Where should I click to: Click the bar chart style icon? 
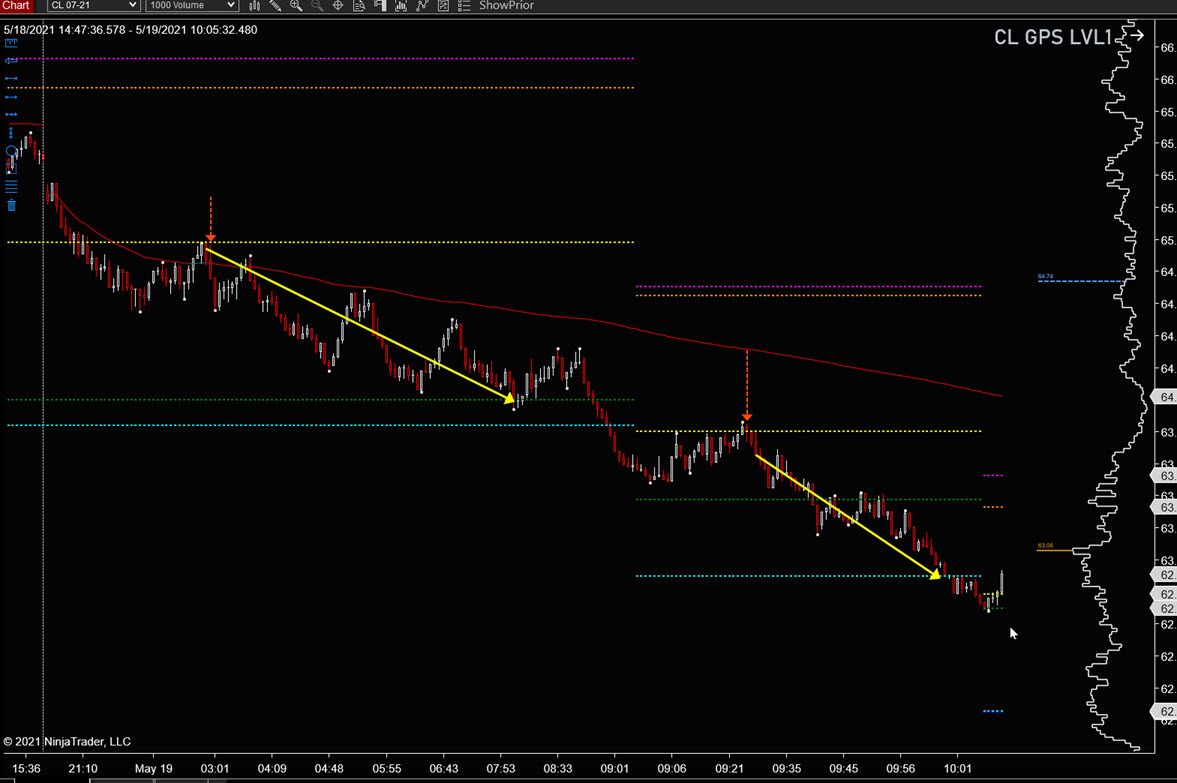pyautogui.click(x=254, y=5)
